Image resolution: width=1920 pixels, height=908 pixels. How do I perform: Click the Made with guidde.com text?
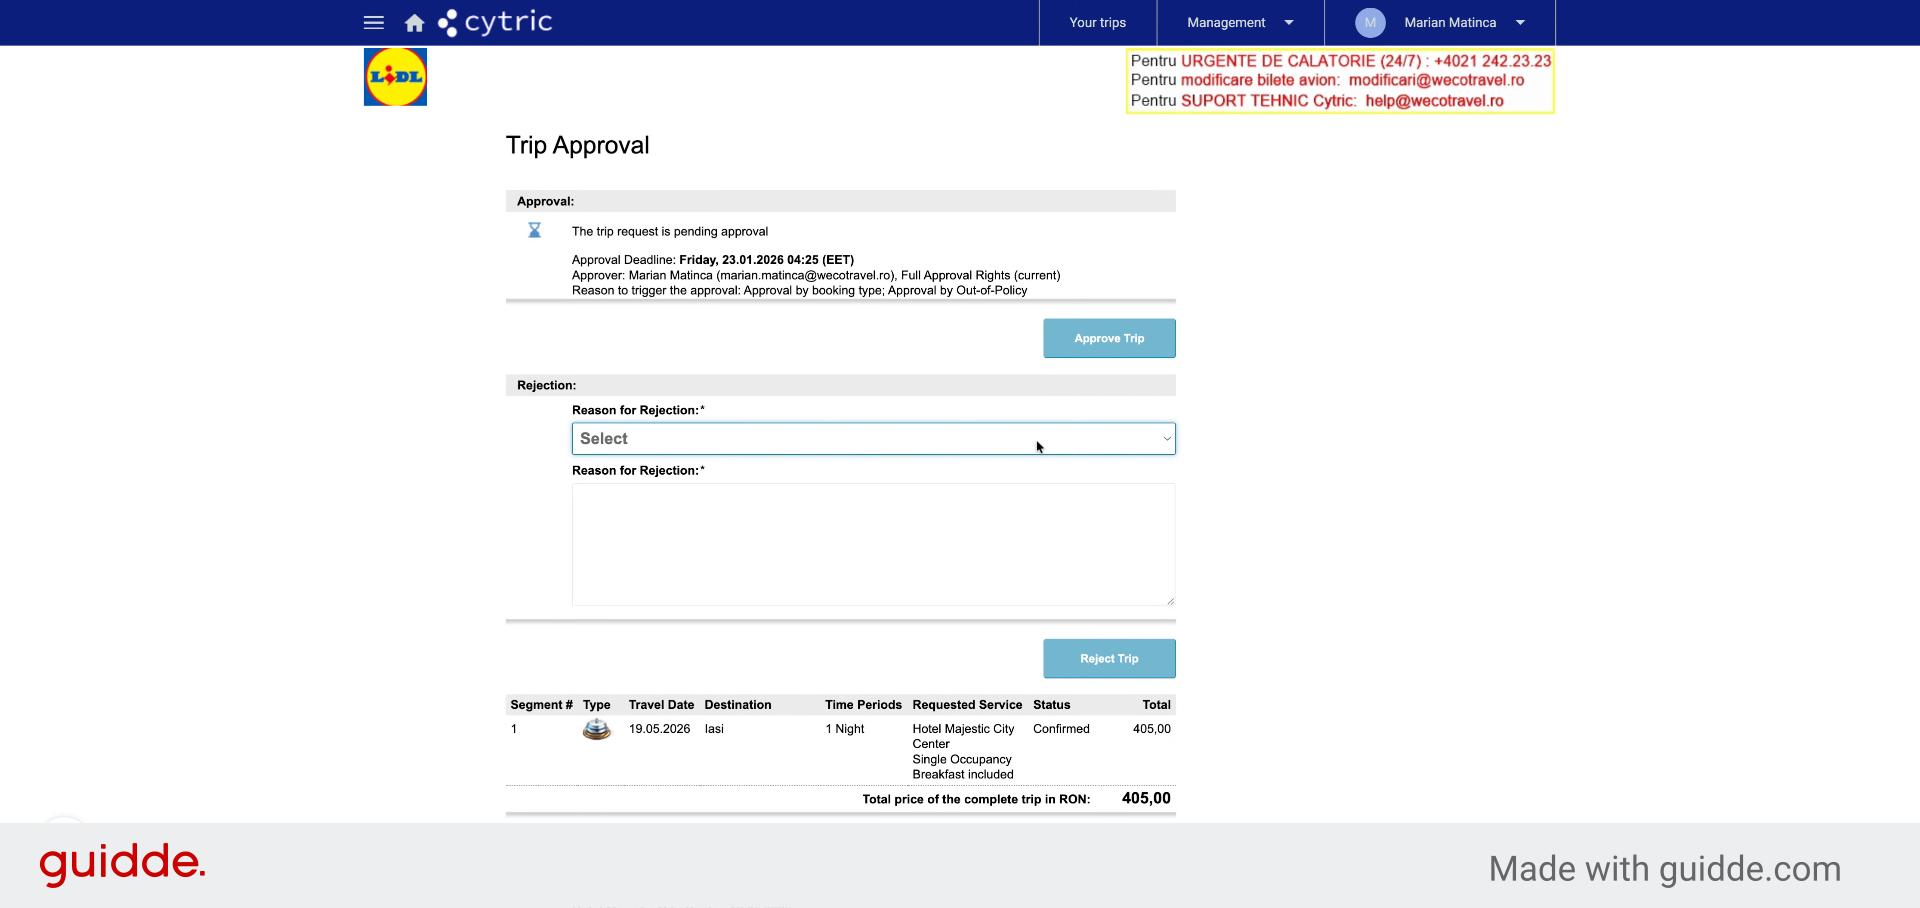1665,869
